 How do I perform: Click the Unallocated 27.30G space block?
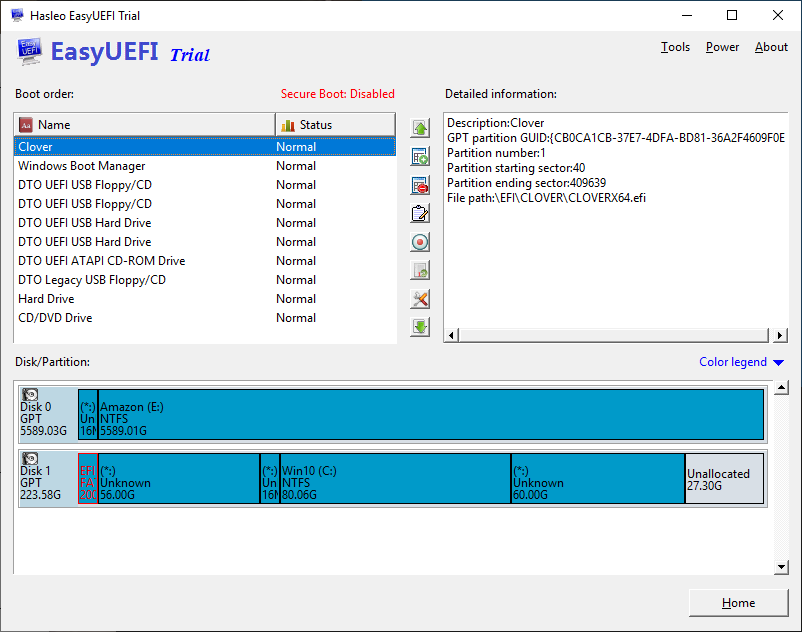[x=724, y=478]
